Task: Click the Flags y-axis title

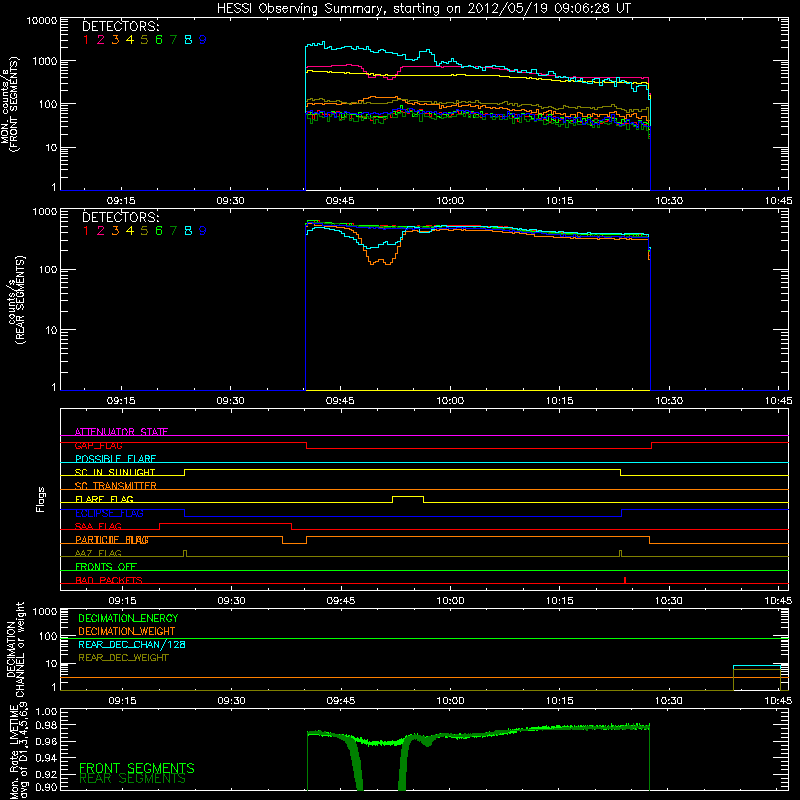Action: click(41, 499)
